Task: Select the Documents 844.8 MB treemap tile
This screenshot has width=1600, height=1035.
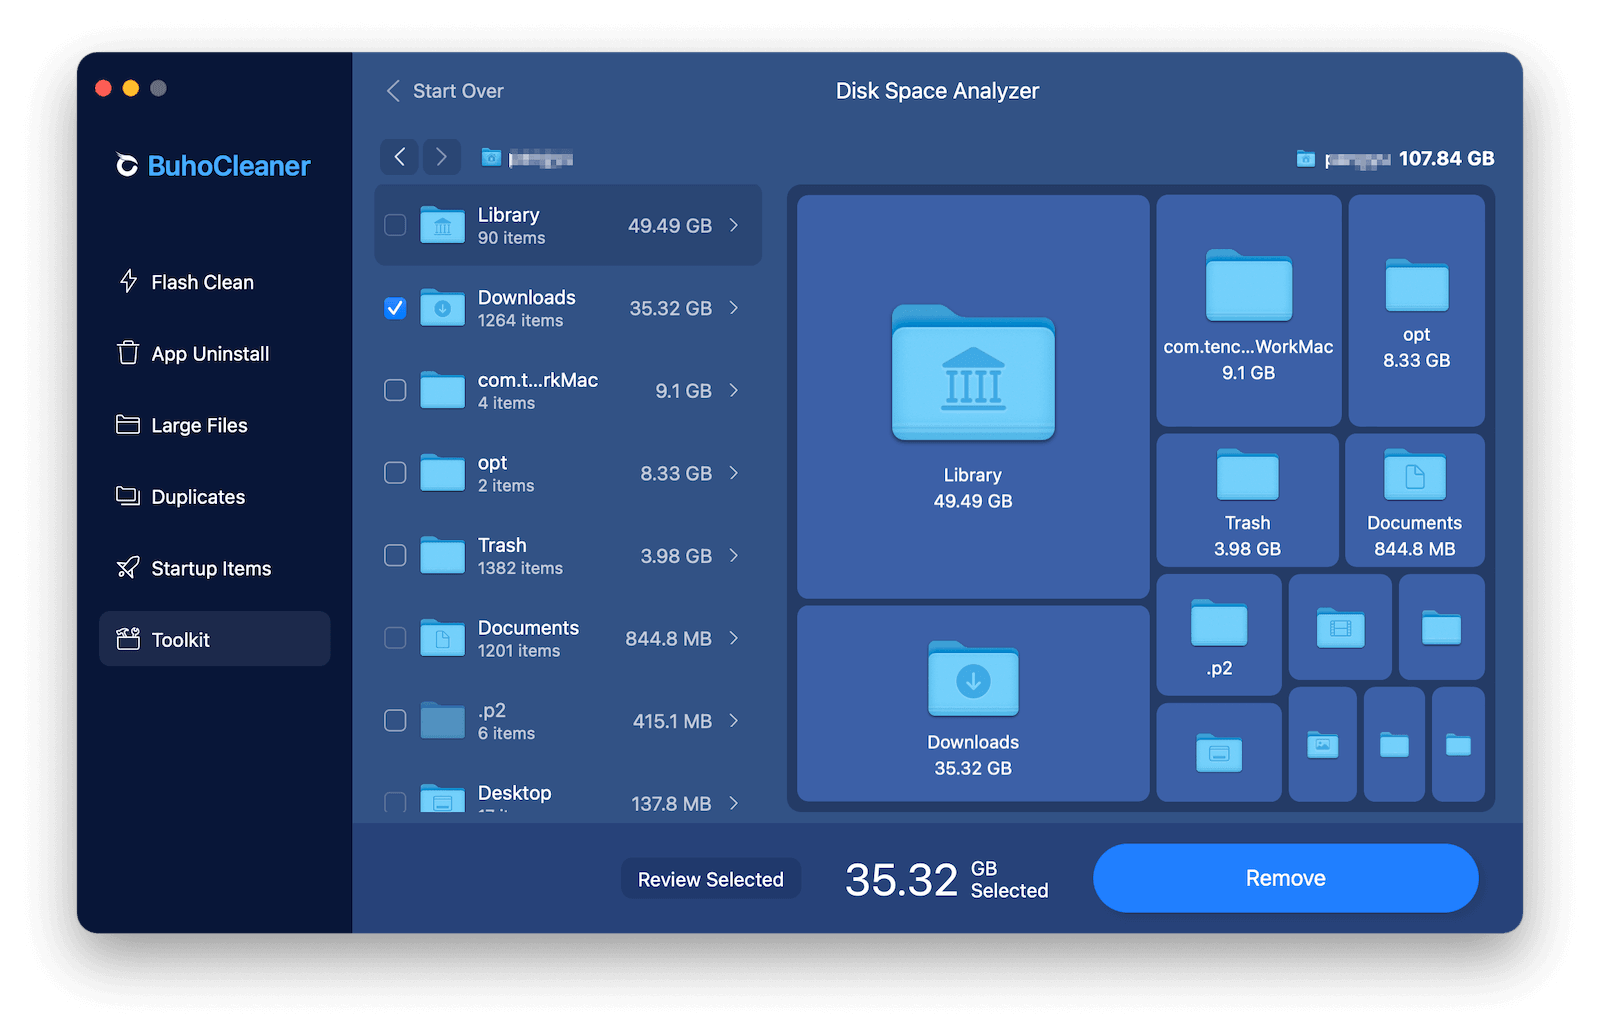Action: pos(1415,500)
